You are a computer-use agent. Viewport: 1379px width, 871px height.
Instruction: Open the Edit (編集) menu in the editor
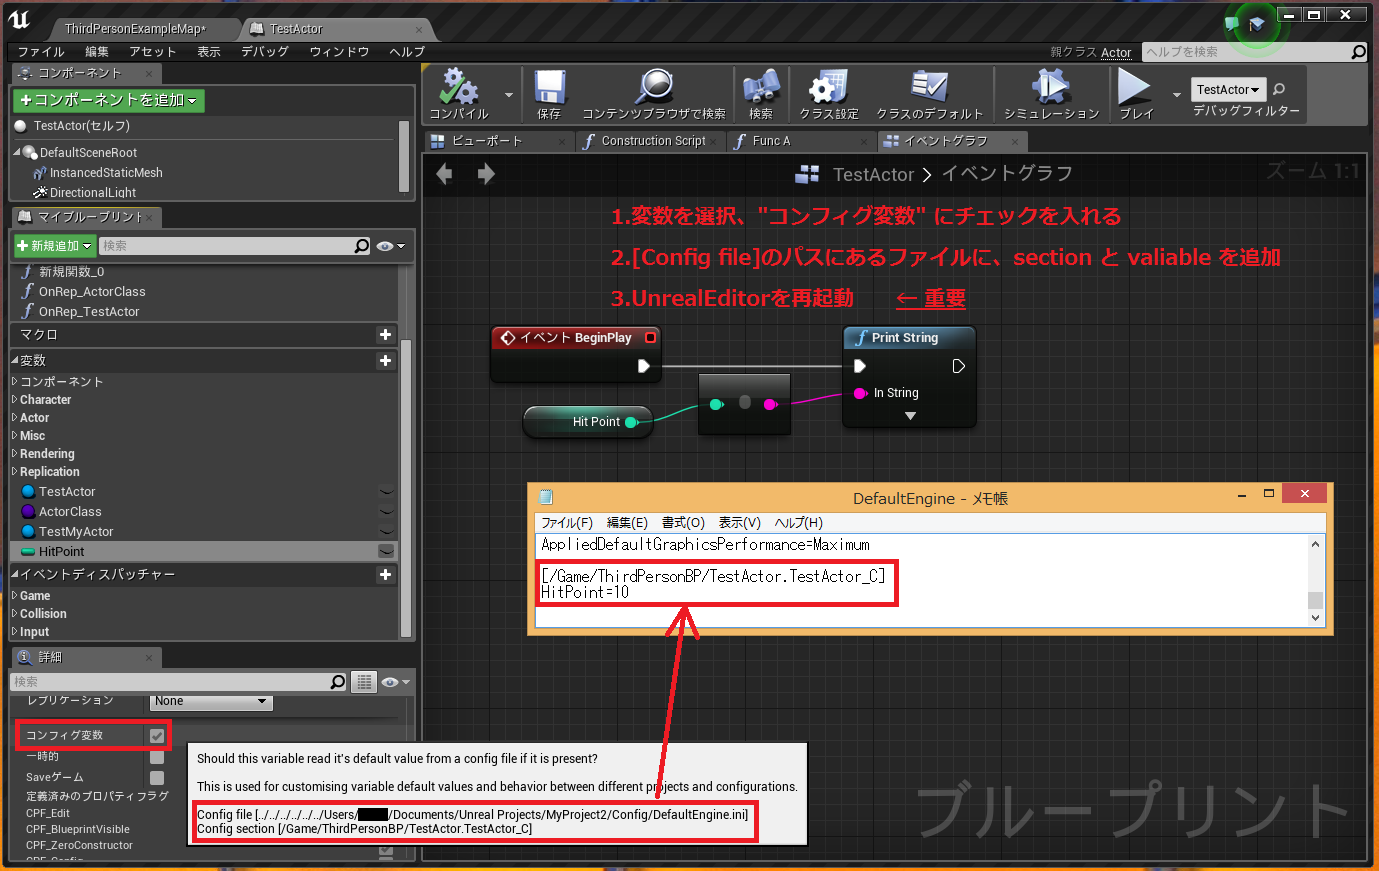pyautogui.click(x=97, y=52)
